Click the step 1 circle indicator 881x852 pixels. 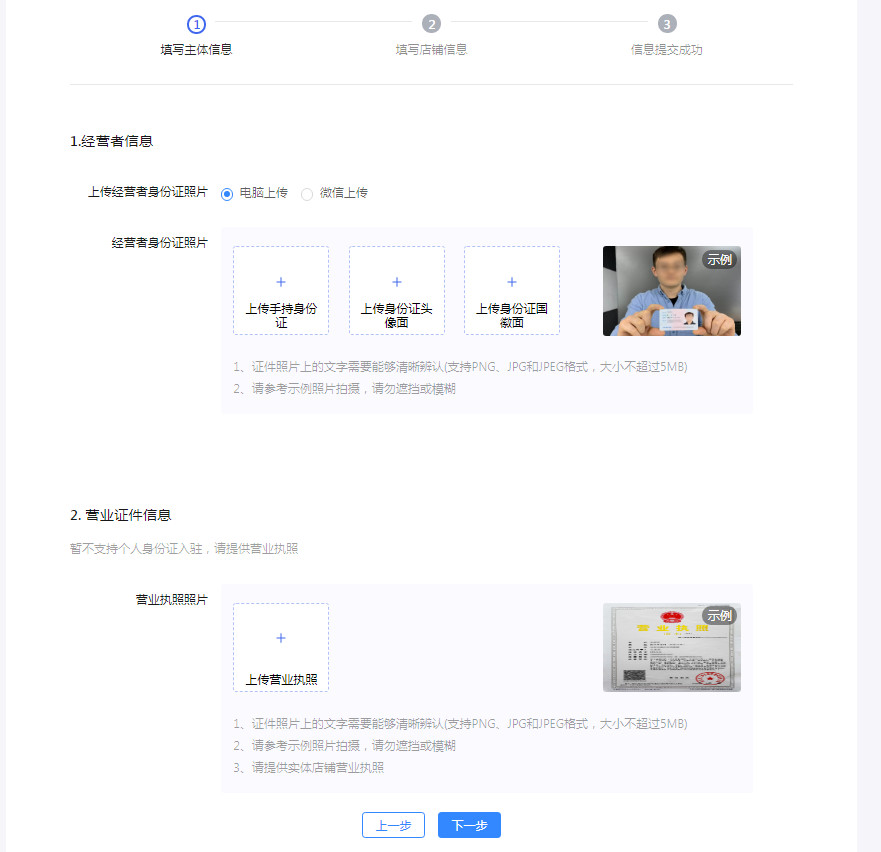[x=196, y=22]
